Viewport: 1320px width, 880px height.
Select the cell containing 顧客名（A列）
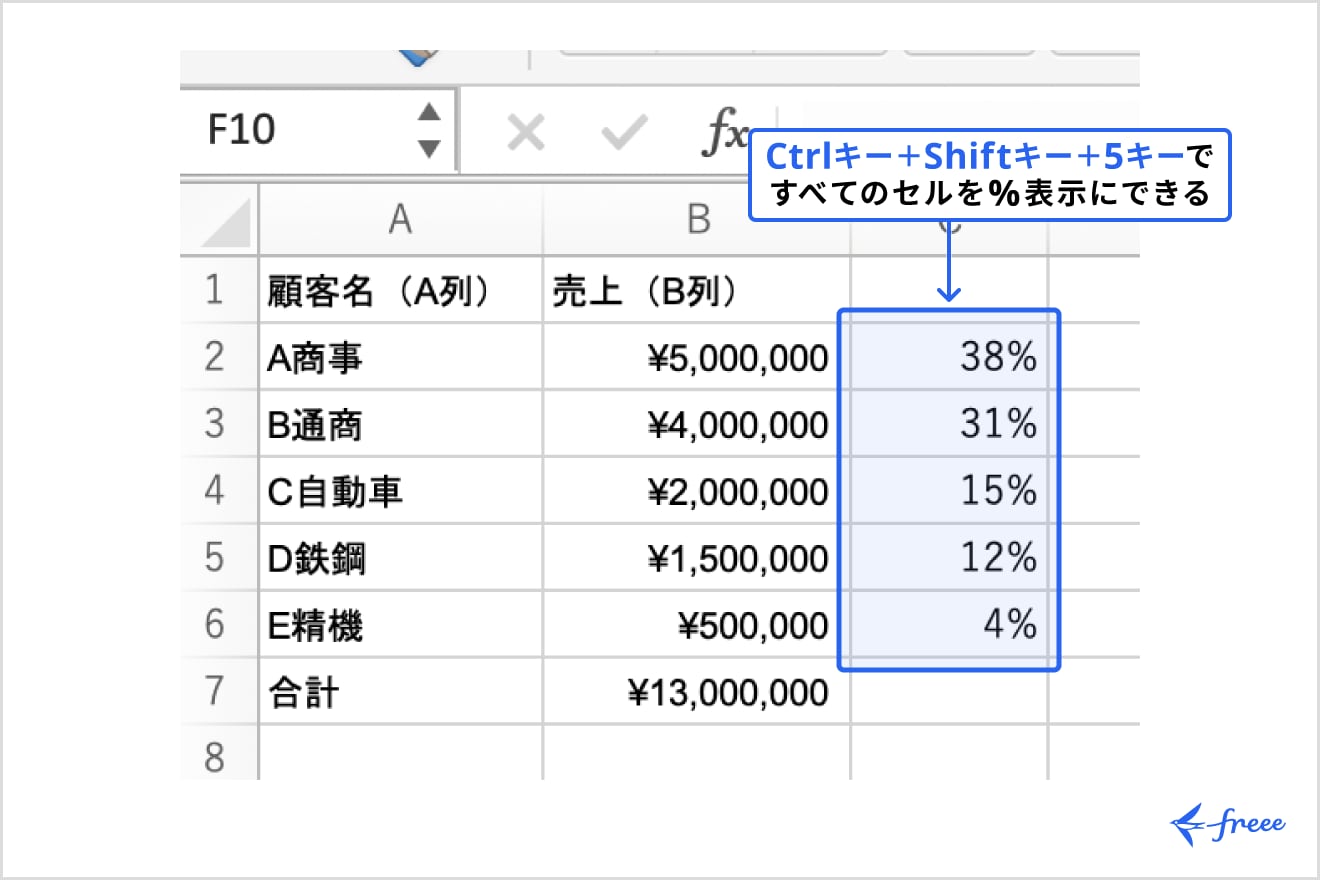pos(400,290)
